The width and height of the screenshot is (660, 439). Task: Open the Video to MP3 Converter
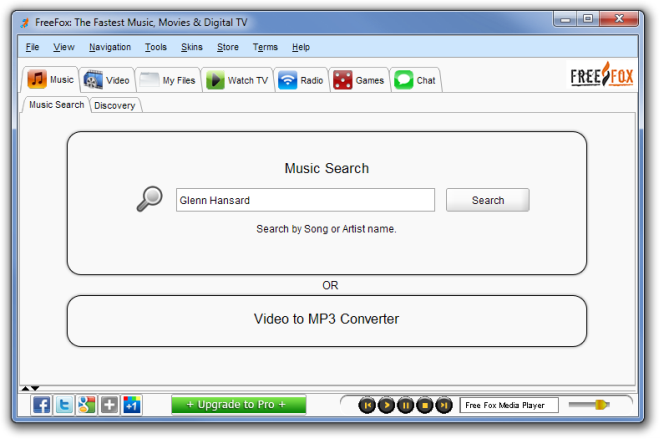pos(327,321)
